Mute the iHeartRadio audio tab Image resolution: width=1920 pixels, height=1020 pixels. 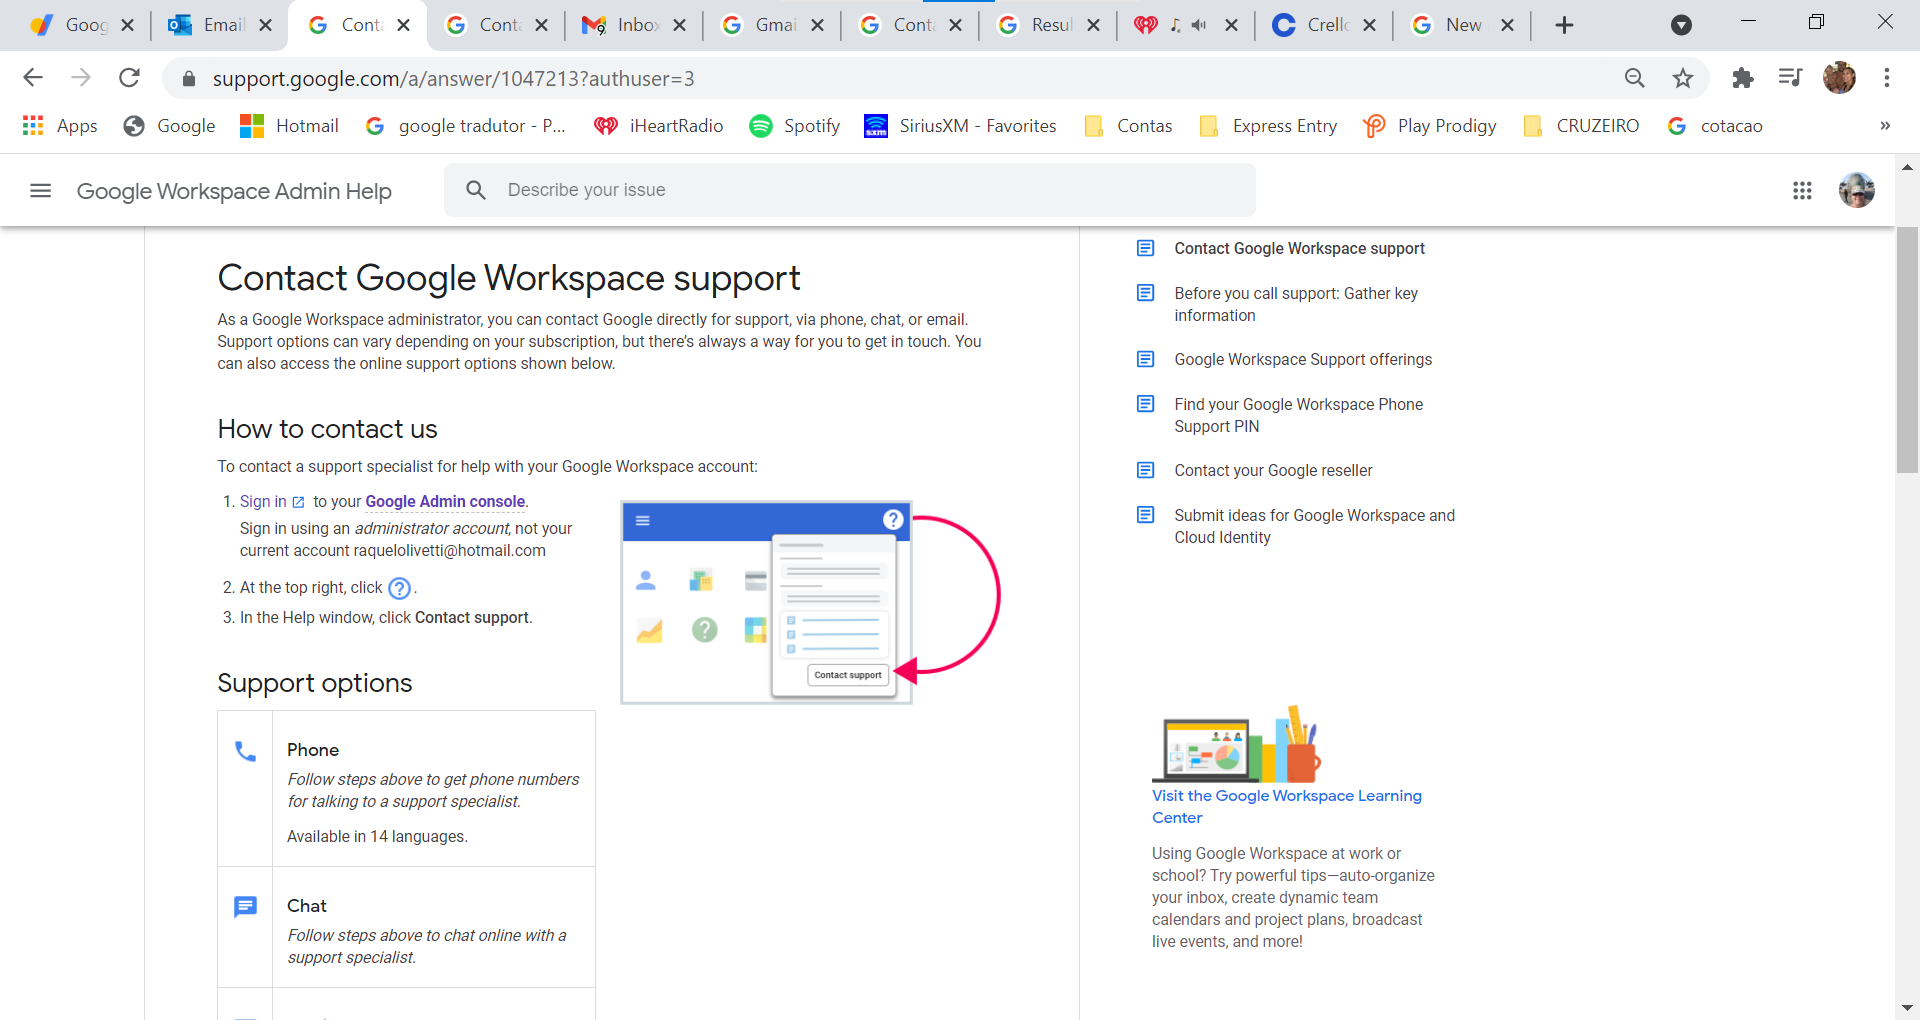click(1199, 25)
